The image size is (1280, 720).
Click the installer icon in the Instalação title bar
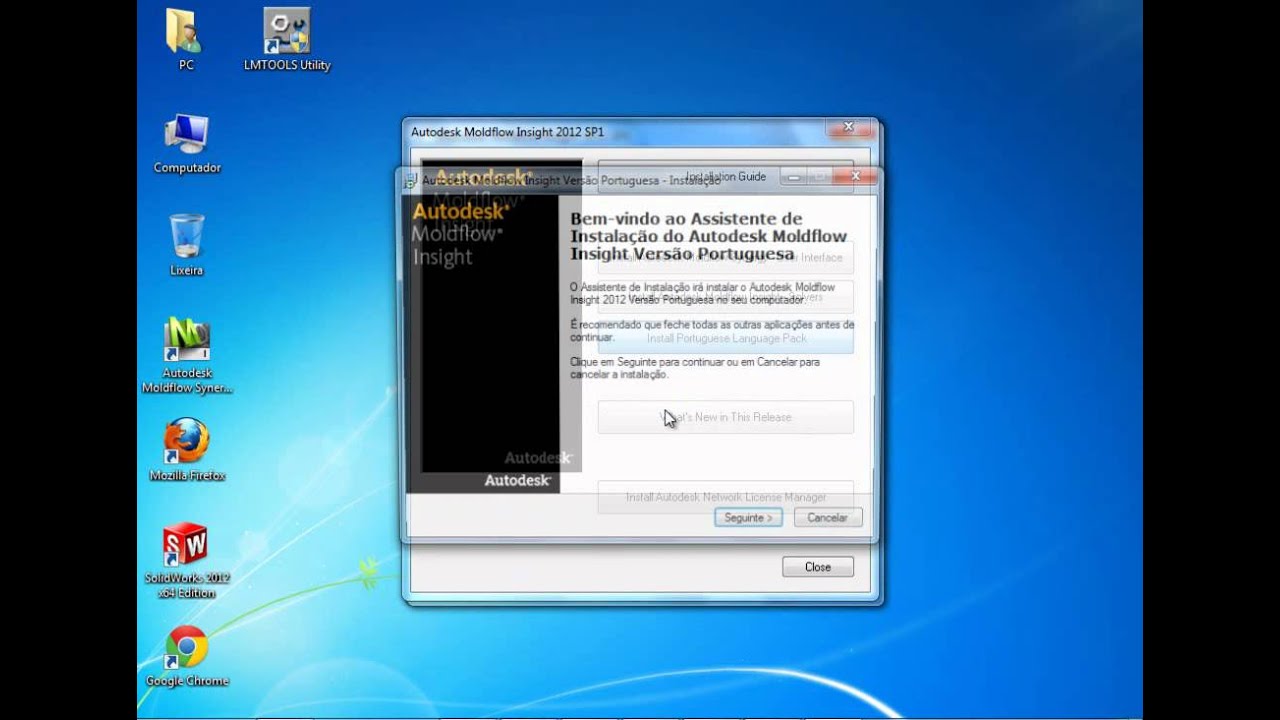pos(411,180)
